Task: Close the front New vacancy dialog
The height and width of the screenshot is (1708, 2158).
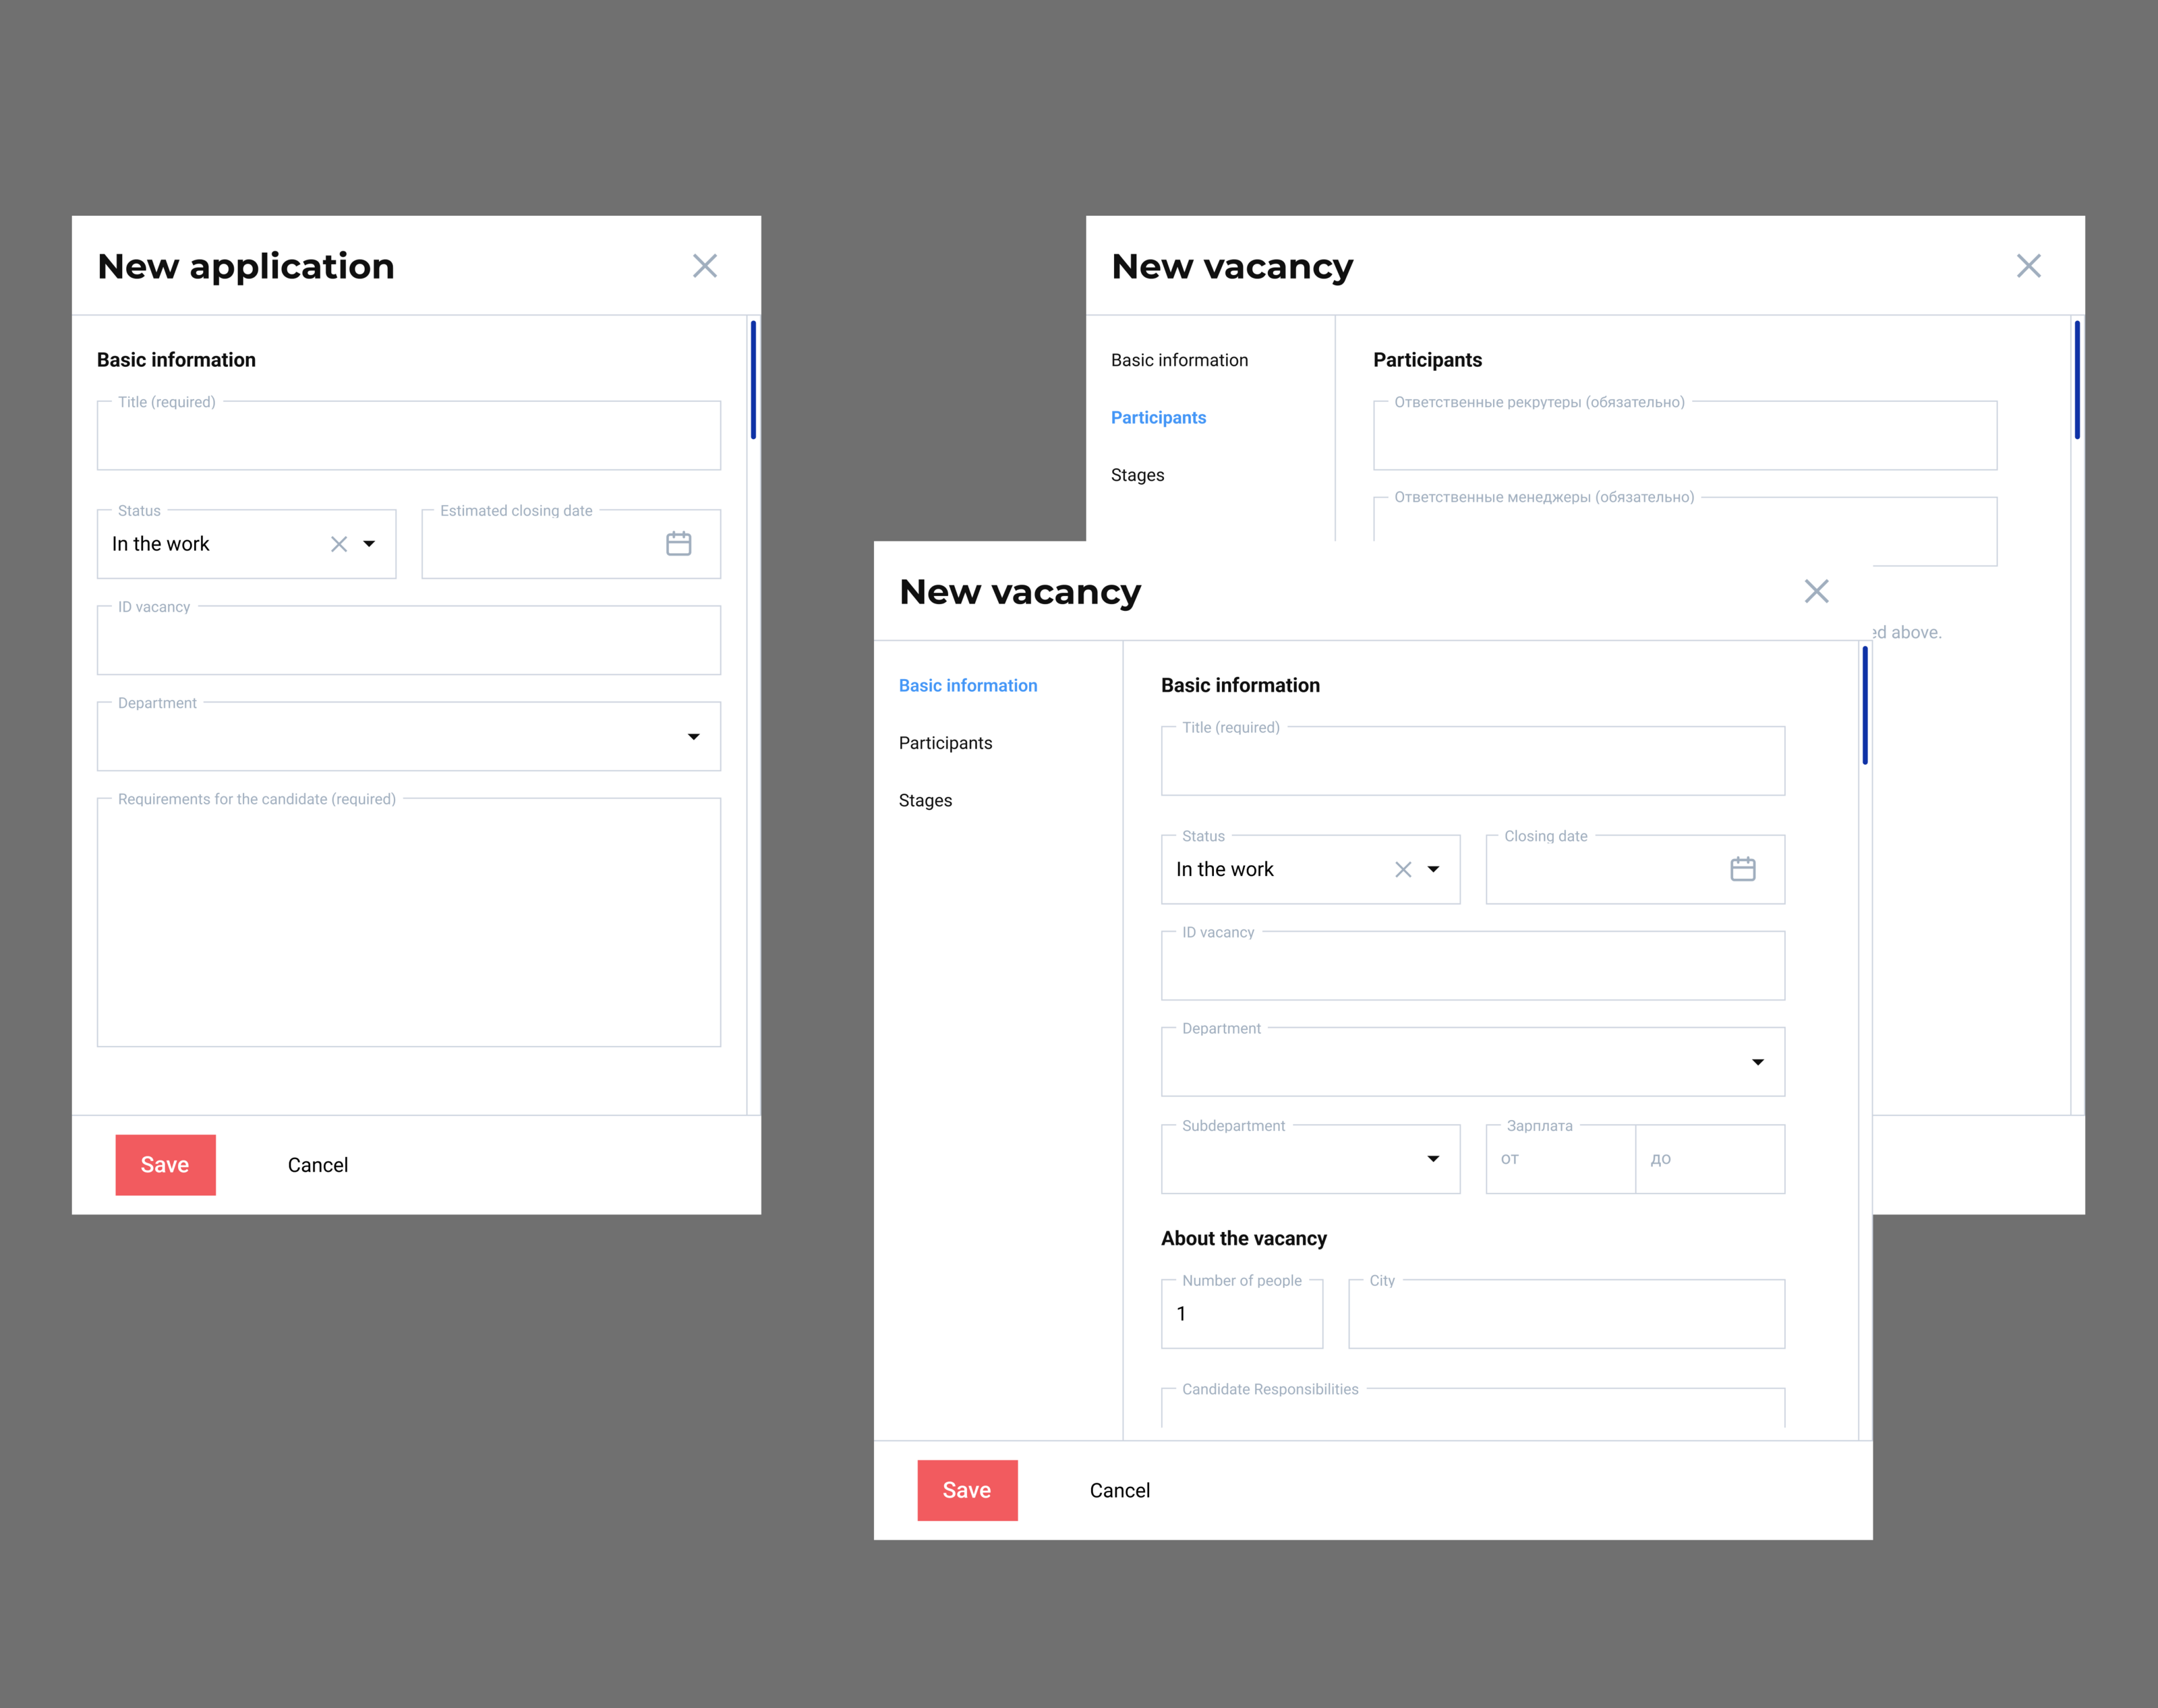Action: click(1816, 591)
